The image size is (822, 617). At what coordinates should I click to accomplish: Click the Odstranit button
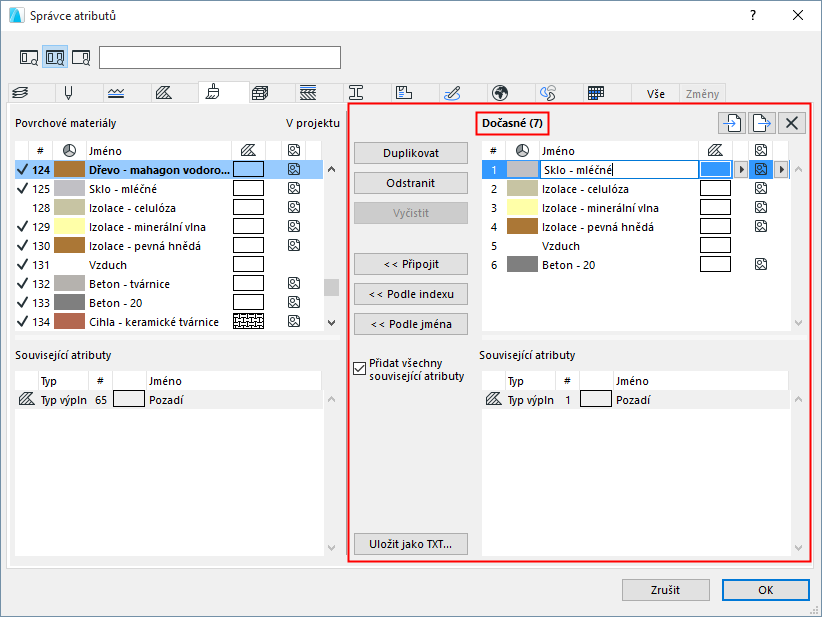click(411, 183)
